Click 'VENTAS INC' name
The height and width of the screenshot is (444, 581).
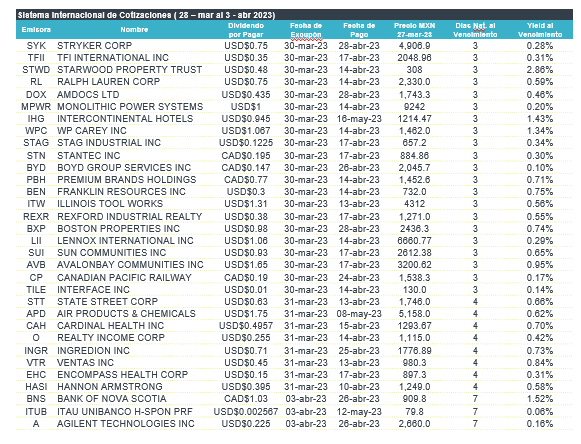click(x=85, y=362)
